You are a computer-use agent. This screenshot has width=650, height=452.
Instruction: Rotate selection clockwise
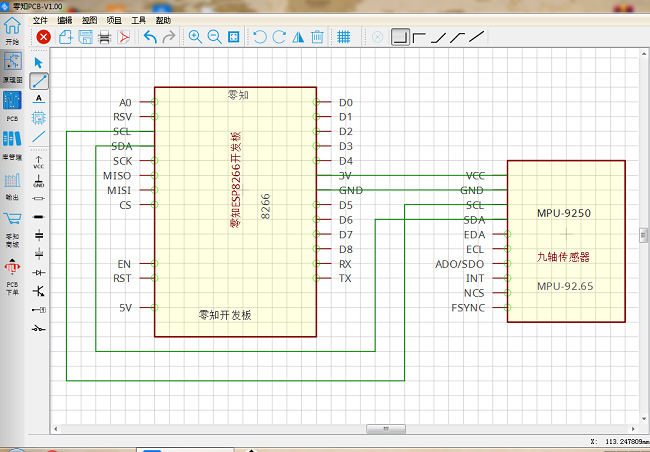pos(279,37)
